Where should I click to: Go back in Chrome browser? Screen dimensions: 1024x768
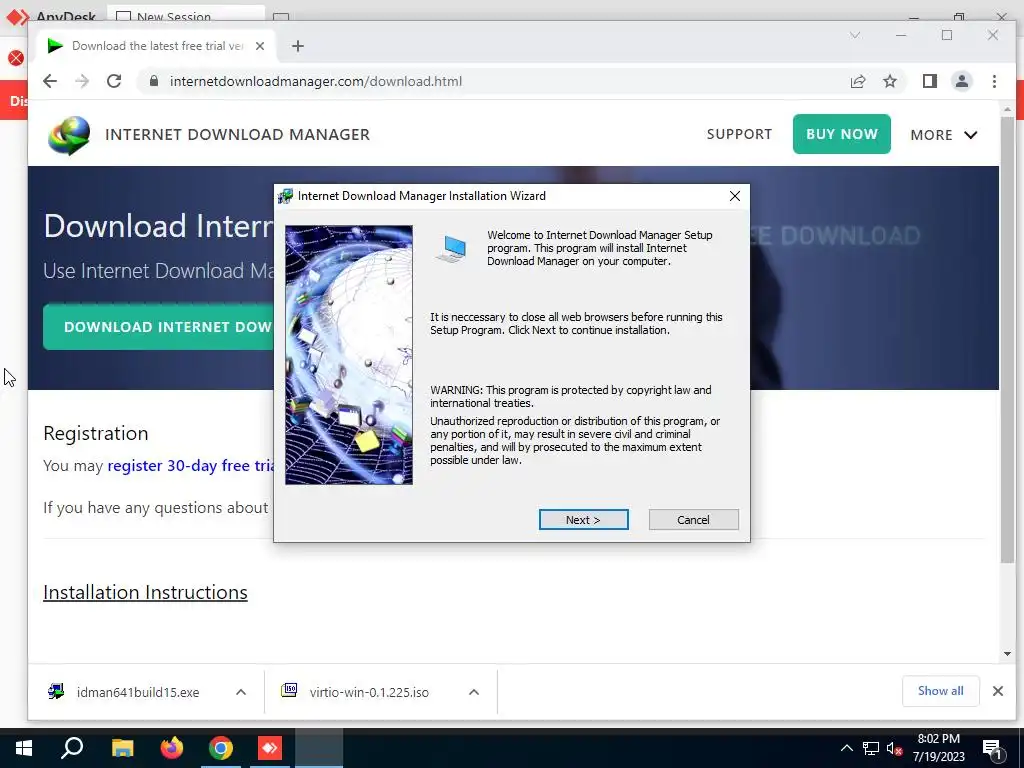pyautogui.click(x=50, y=81)
